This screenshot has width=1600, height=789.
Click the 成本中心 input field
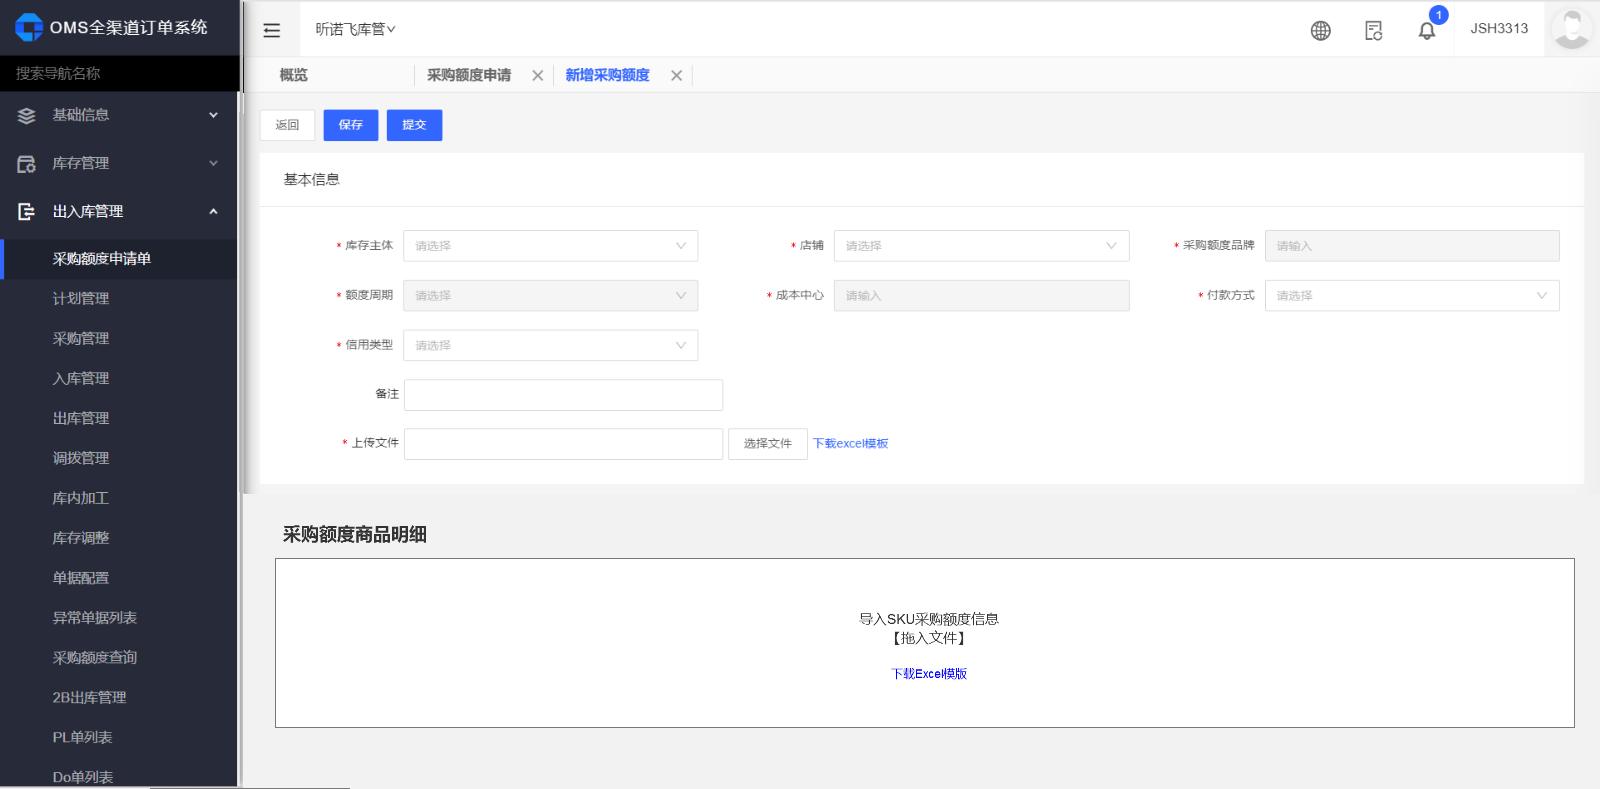[x=982, y=296]
